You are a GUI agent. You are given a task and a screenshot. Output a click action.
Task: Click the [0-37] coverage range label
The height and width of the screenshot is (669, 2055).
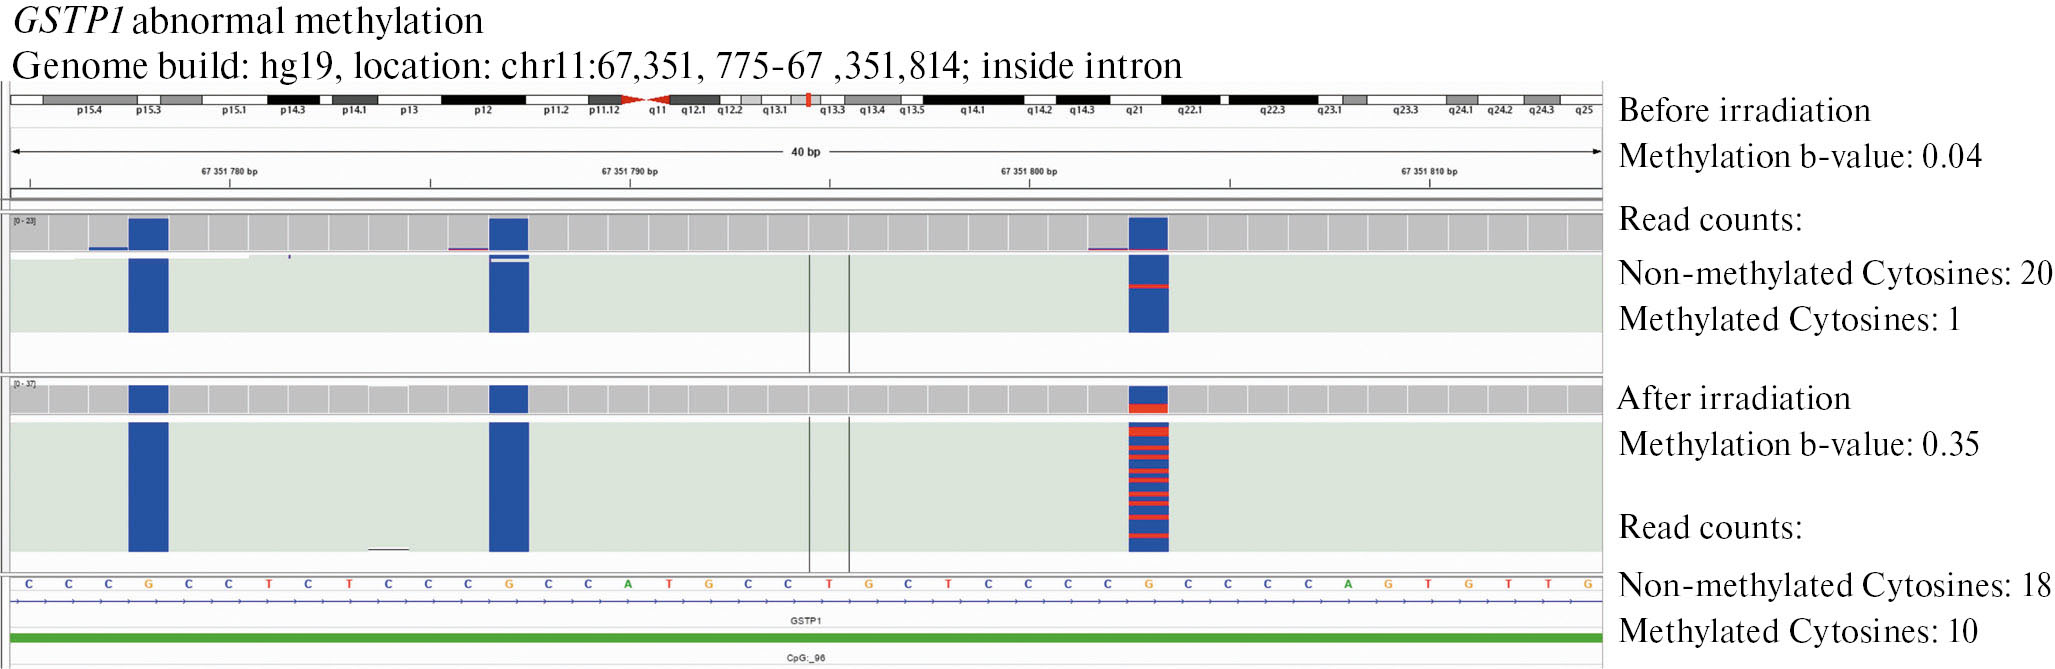click(x=24, y=384)
